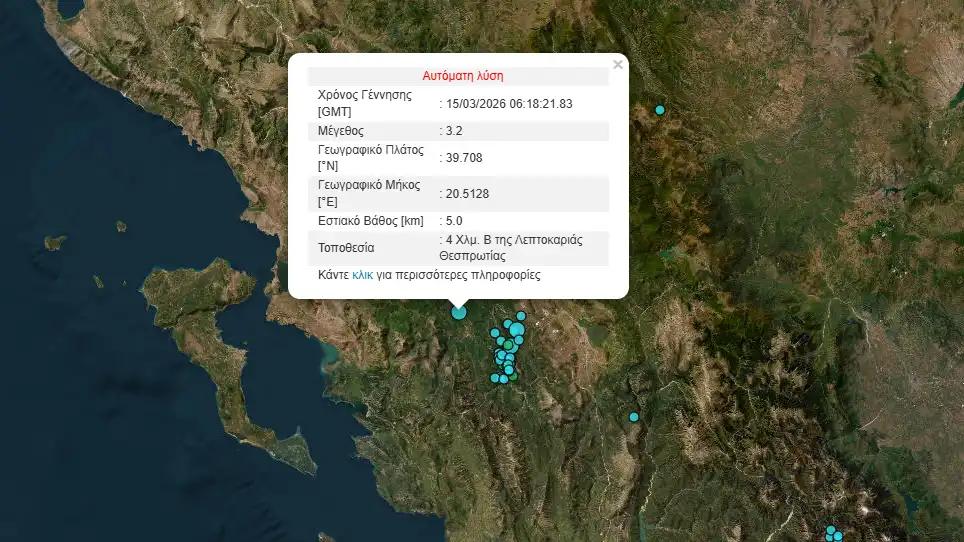Select the lone earthquake marker southeast of the cluster
This screenshot has width=964, height=542.
[633, 417]
